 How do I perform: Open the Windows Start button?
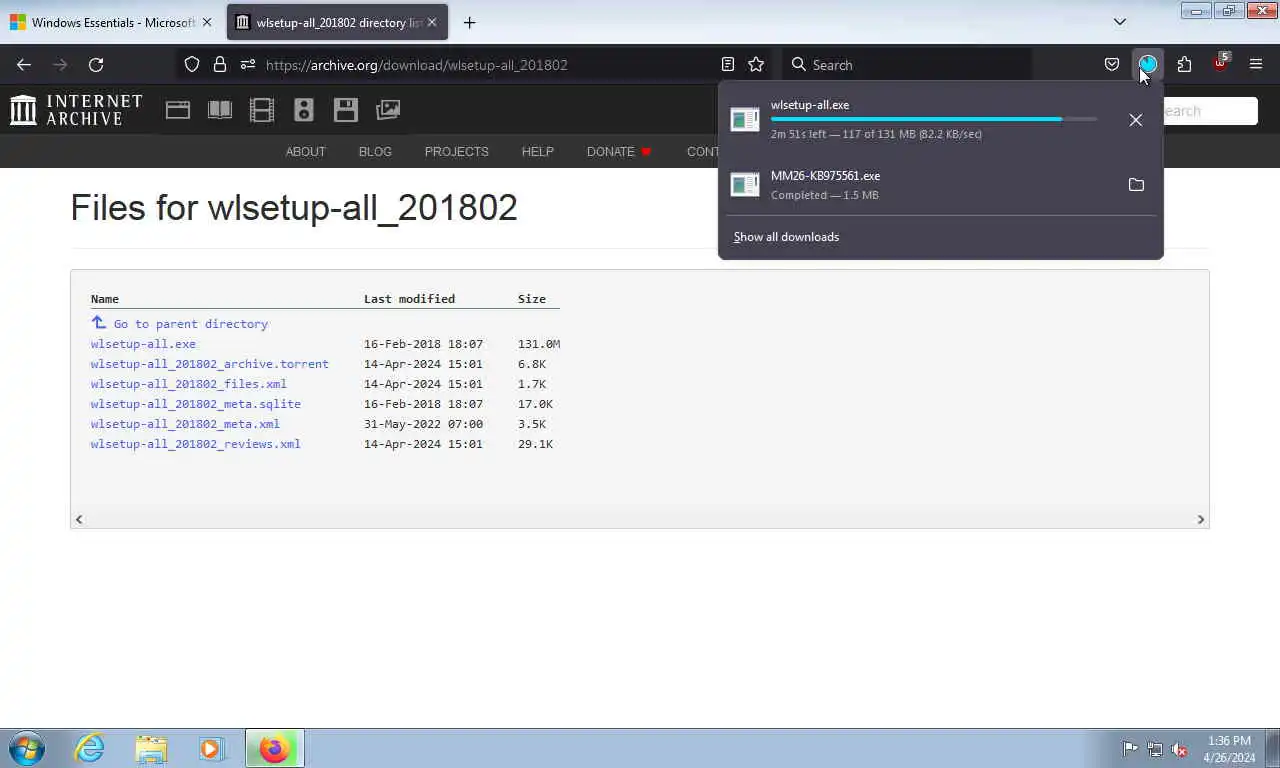point(27,748)
